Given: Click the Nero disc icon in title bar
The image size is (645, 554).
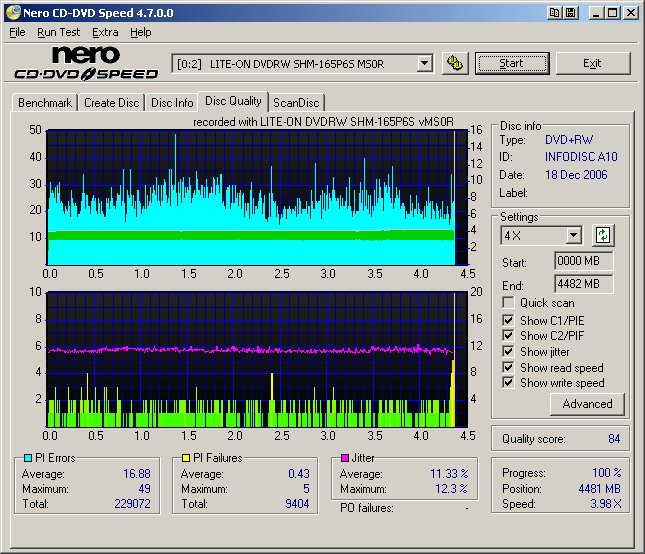Looking at the screenshot, I should pos(13,12).
